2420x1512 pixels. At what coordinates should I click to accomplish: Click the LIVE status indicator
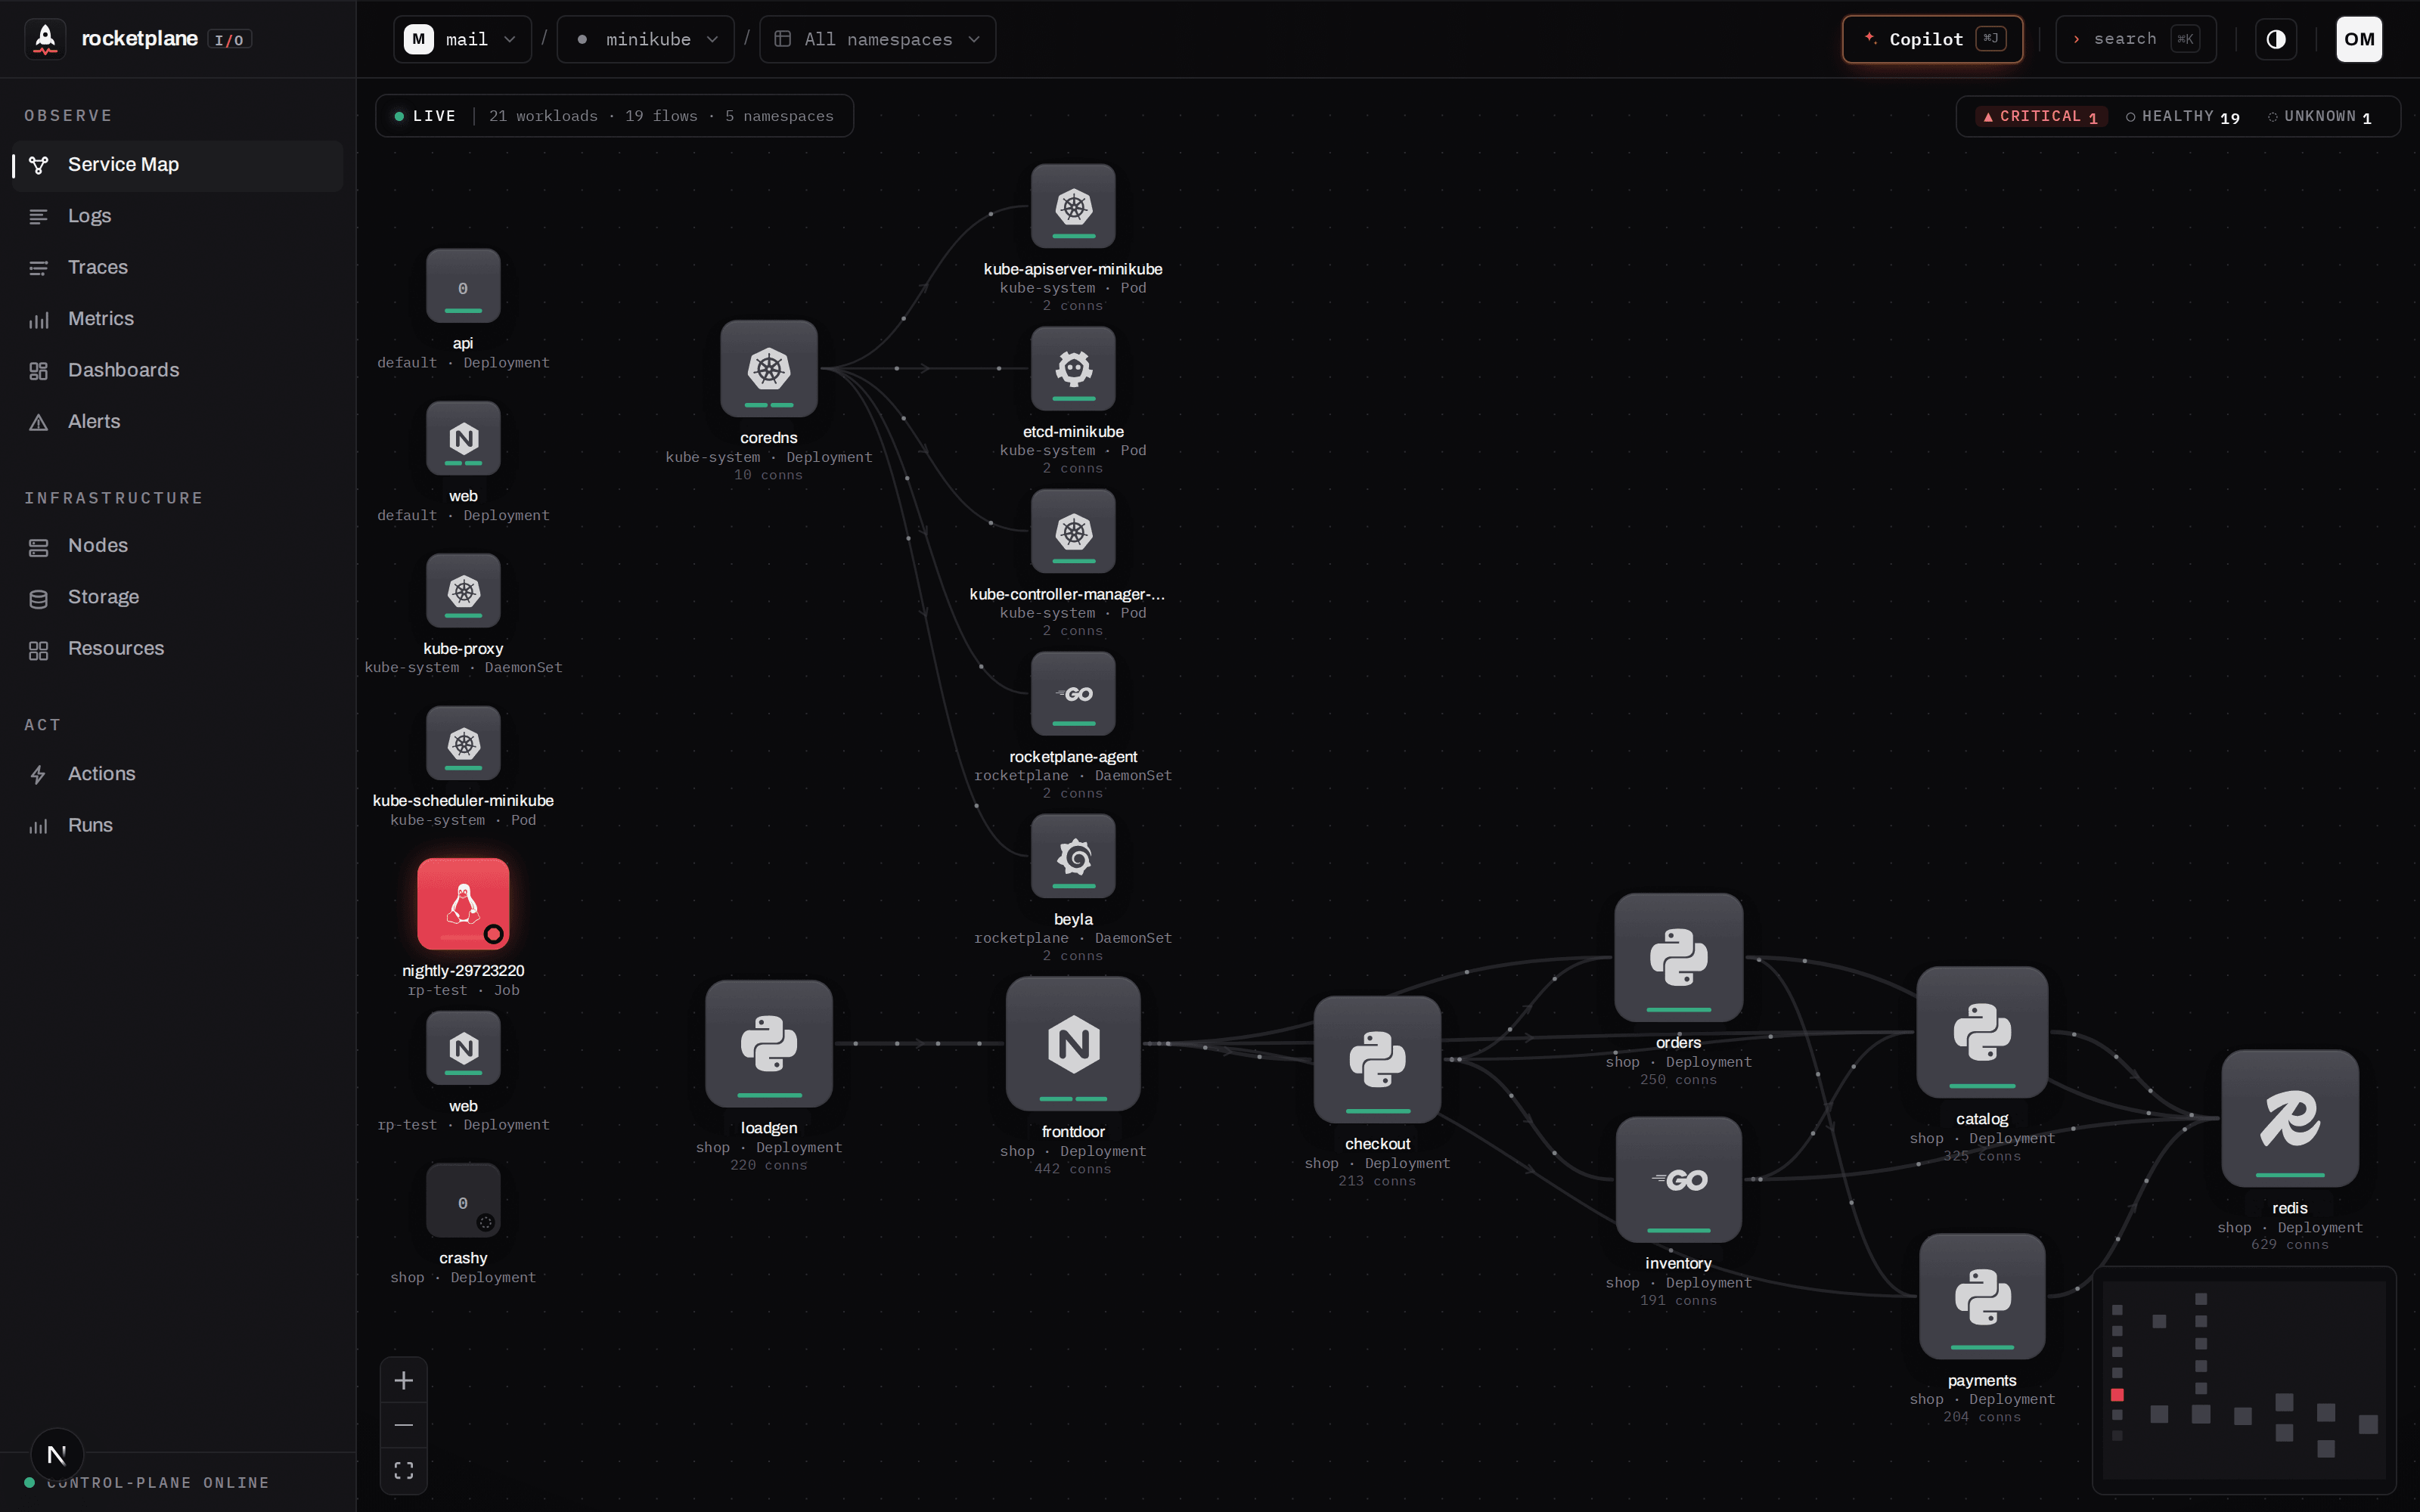pyautogui.click(x=425, y=116)
